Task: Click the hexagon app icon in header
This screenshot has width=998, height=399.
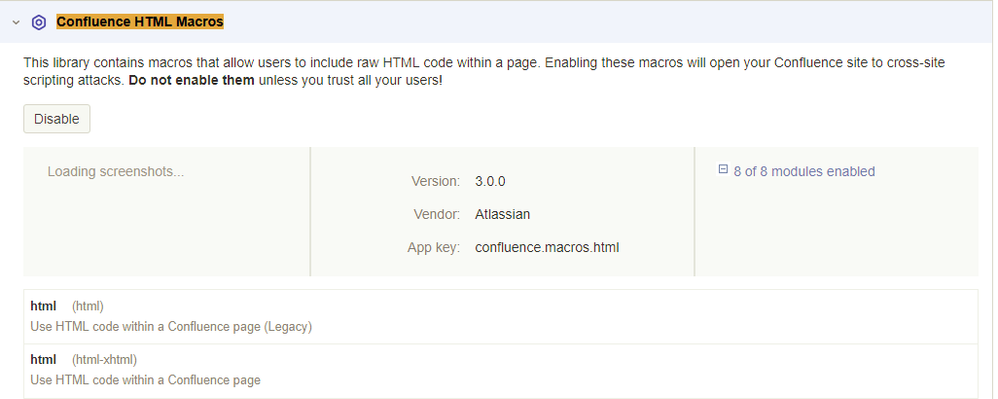Action: point(39,22)
